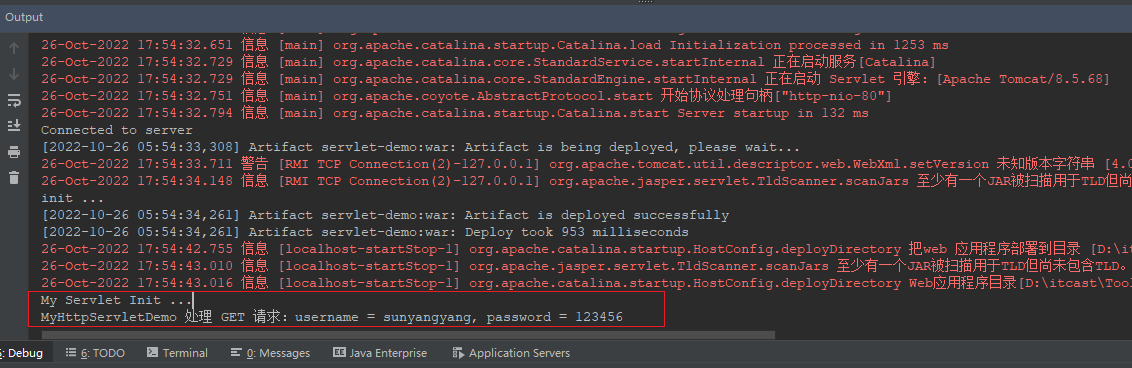Click the horizontal scrollbar under the console

point(401,335)
